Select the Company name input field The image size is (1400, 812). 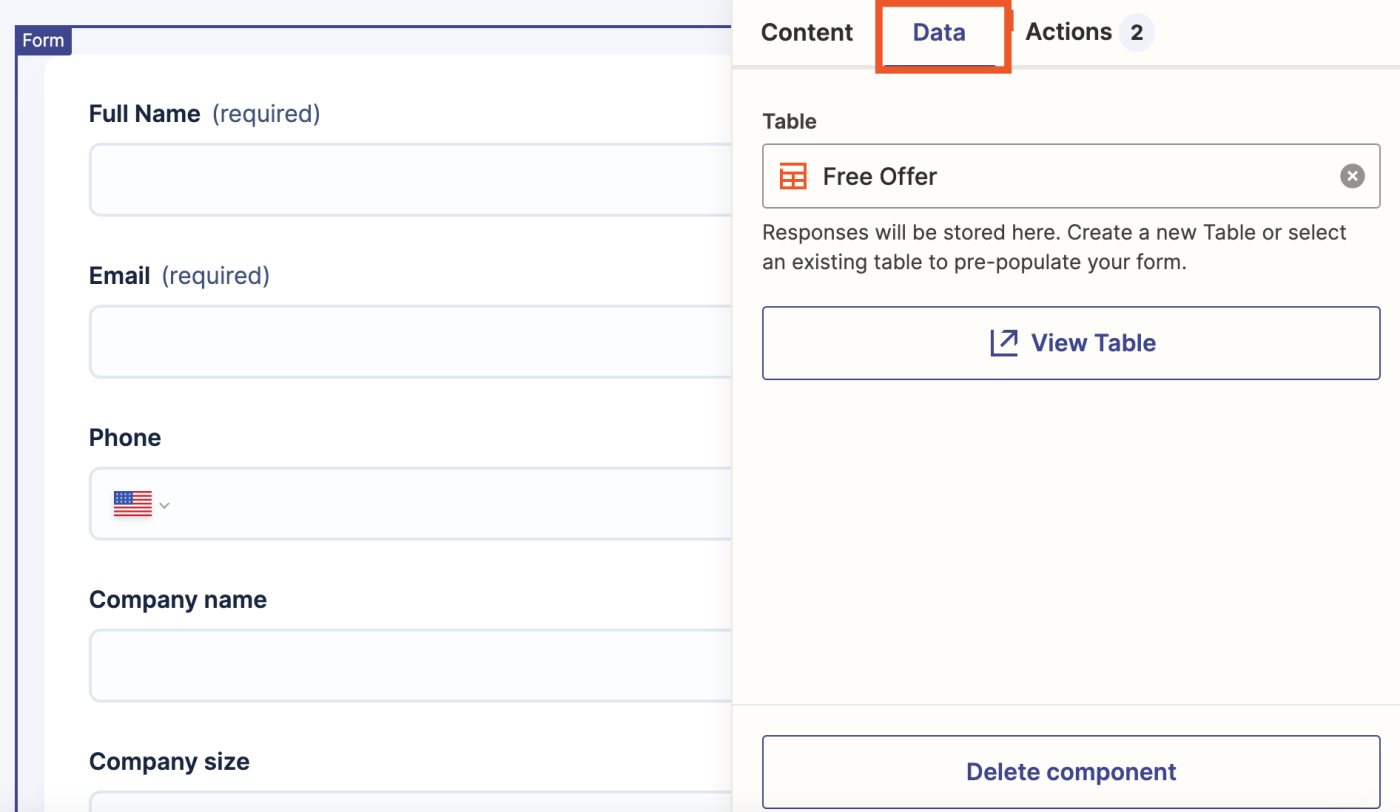click(410, 666)
